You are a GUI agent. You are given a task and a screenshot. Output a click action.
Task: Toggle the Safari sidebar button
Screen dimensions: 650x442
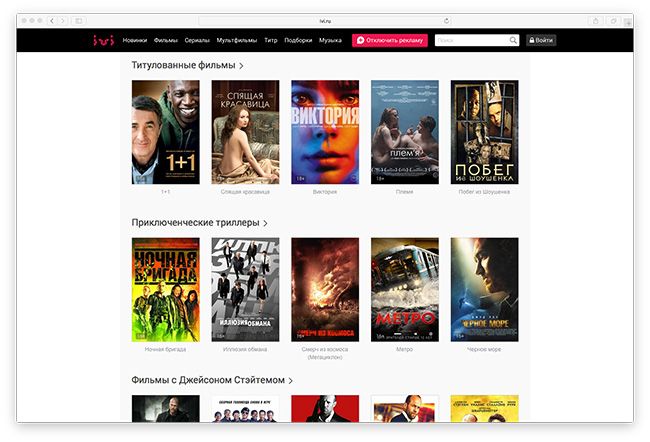pos(79,20)
